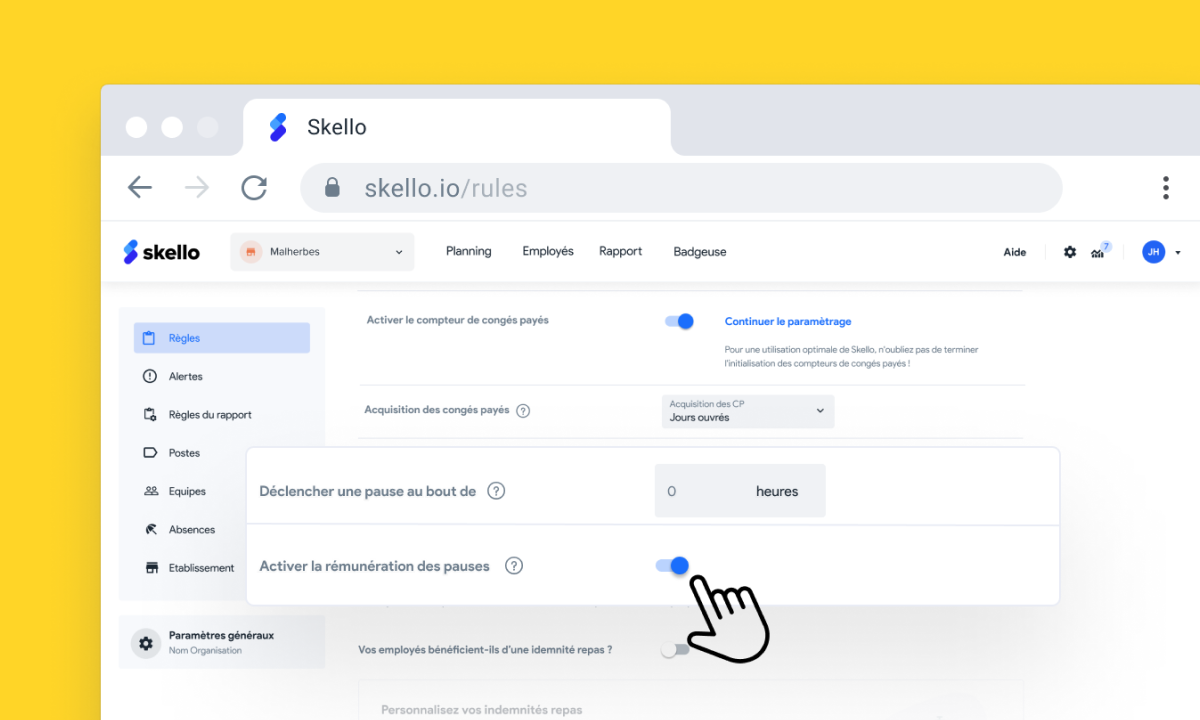This screenshot has width=1200, height=720.
Task: Open the Badgeuse menu
Action: point(700,252)
